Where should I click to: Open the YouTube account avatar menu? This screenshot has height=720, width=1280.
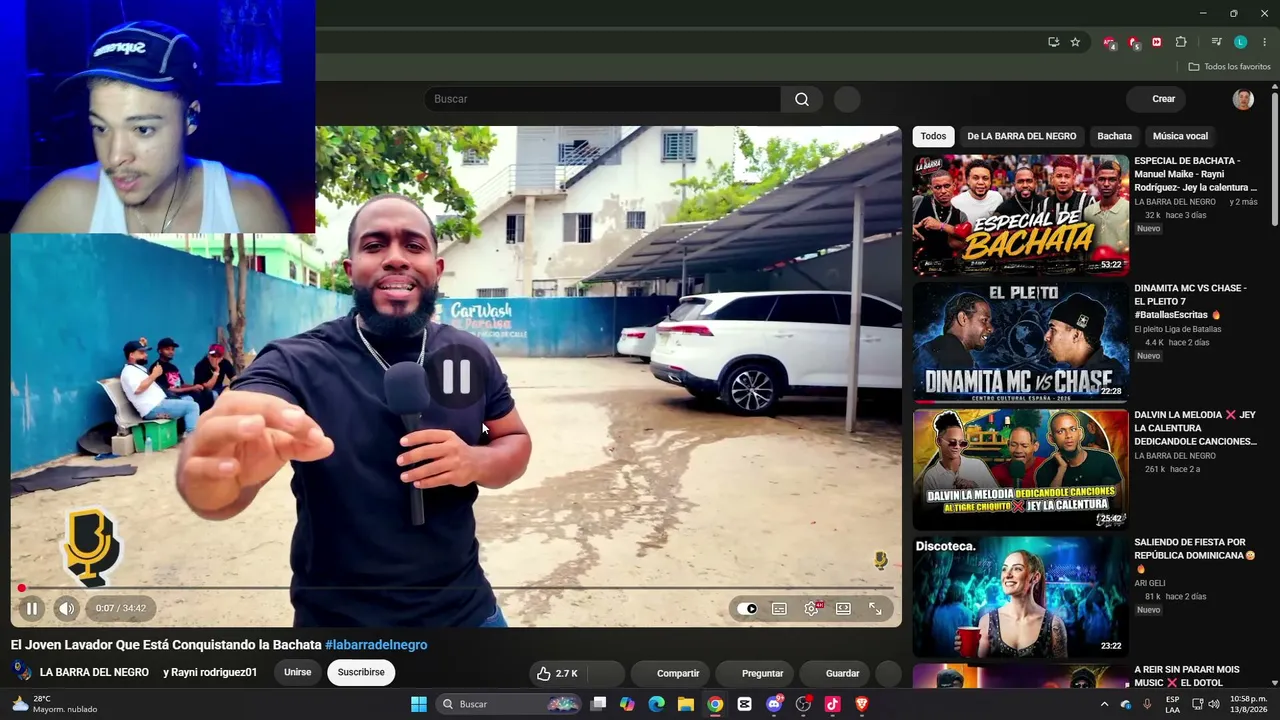[1243, 99]
